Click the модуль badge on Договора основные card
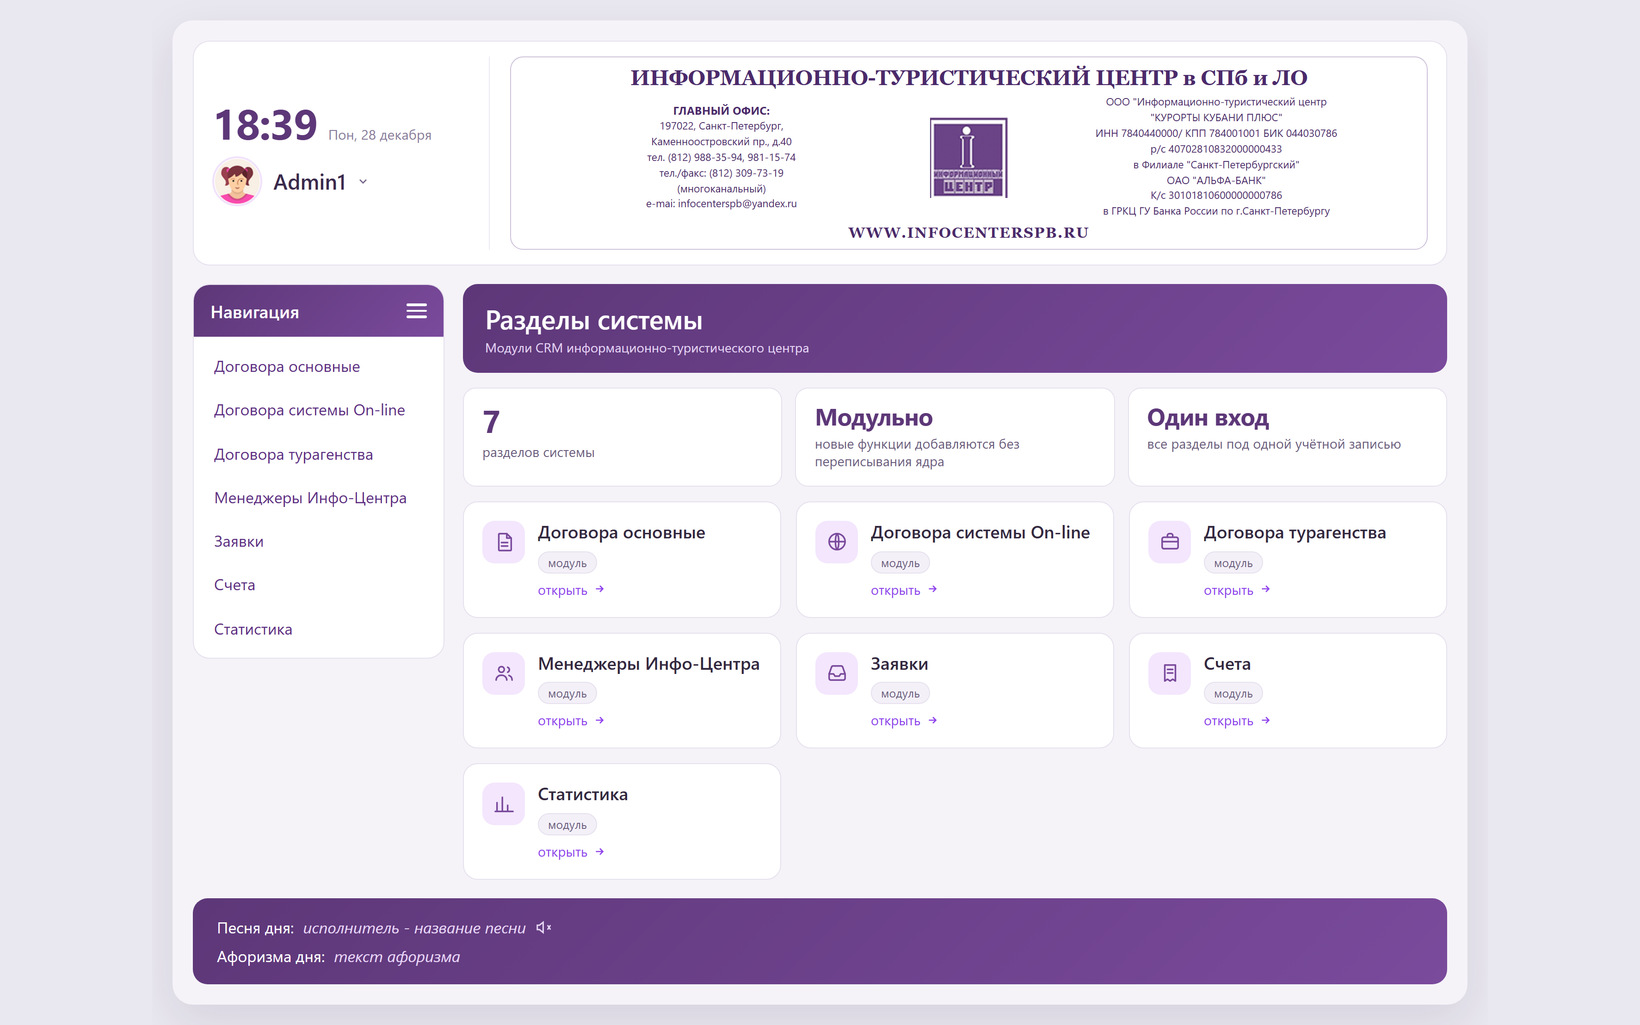 [567, 563]
